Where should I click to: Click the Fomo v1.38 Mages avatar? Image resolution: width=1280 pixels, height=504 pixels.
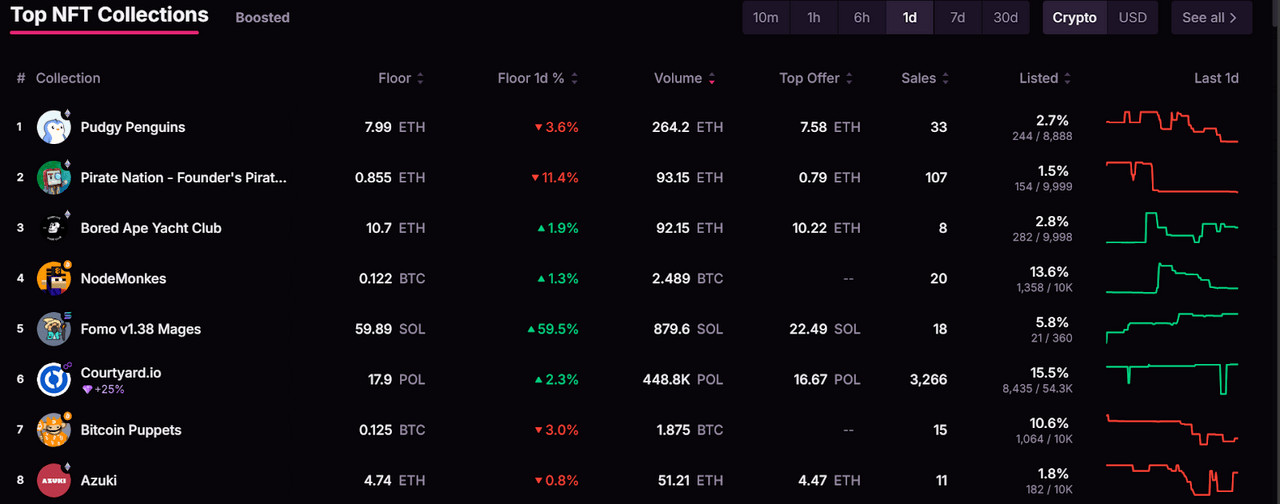point(54,329)
